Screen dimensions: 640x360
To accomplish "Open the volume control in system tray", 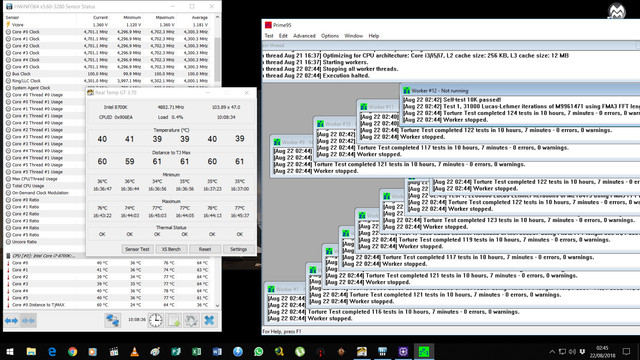I will (x=572, y=351).
